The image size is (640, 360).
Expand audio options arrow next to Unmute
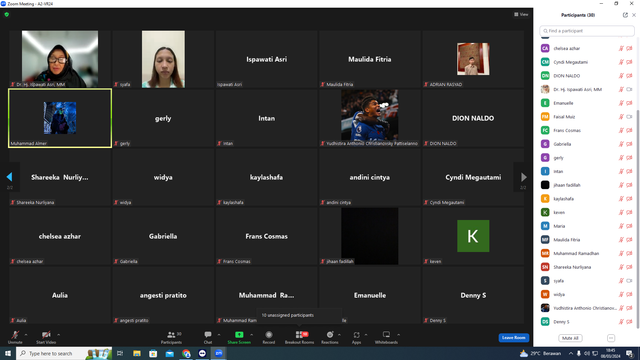click(26, 335)
